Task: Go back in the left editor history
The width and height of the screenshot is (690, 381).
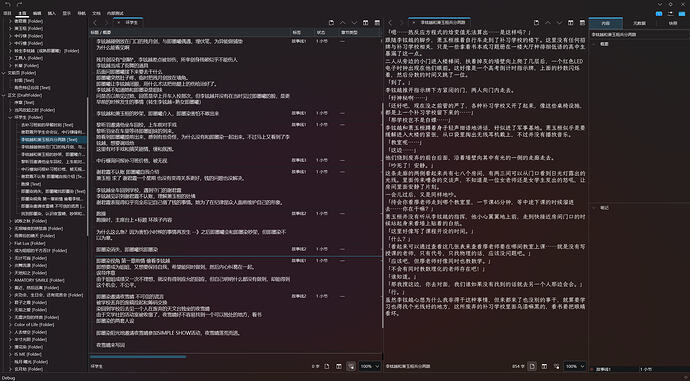Action: pos(95,22)
